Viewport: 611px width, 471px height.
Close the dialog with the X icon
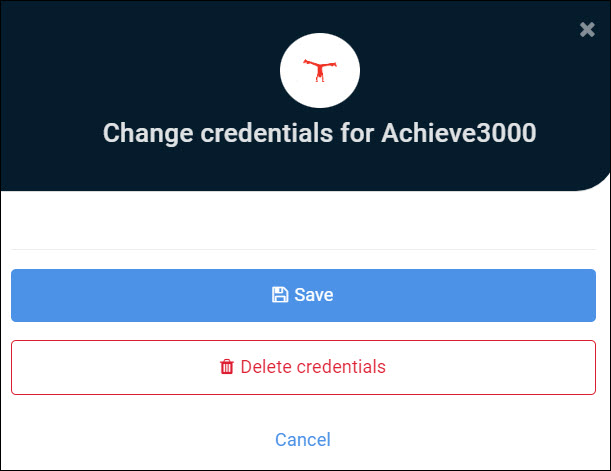click(587, 30)
